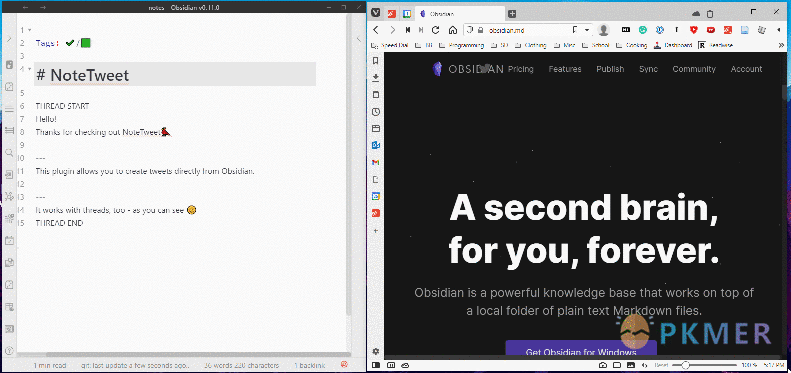This screenshot has width=791, height=373.
Task: Go forward in the browser
Action: tap(392, 30)
